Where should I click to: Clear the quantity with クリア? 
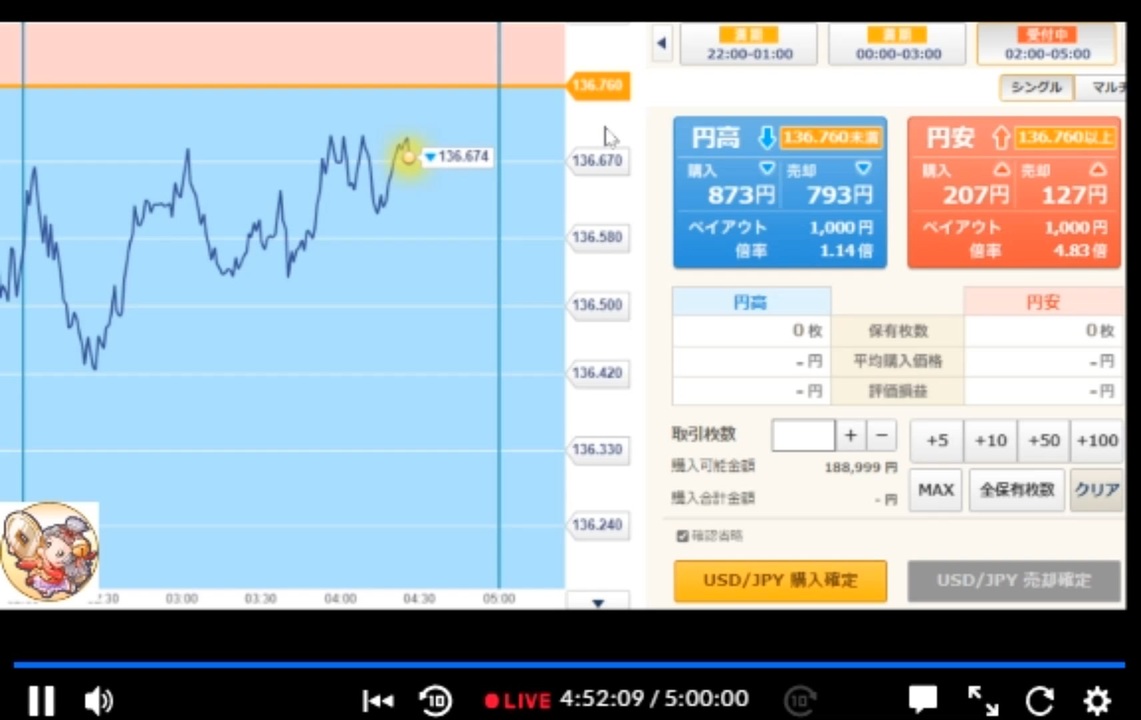tap(1097, 490)
